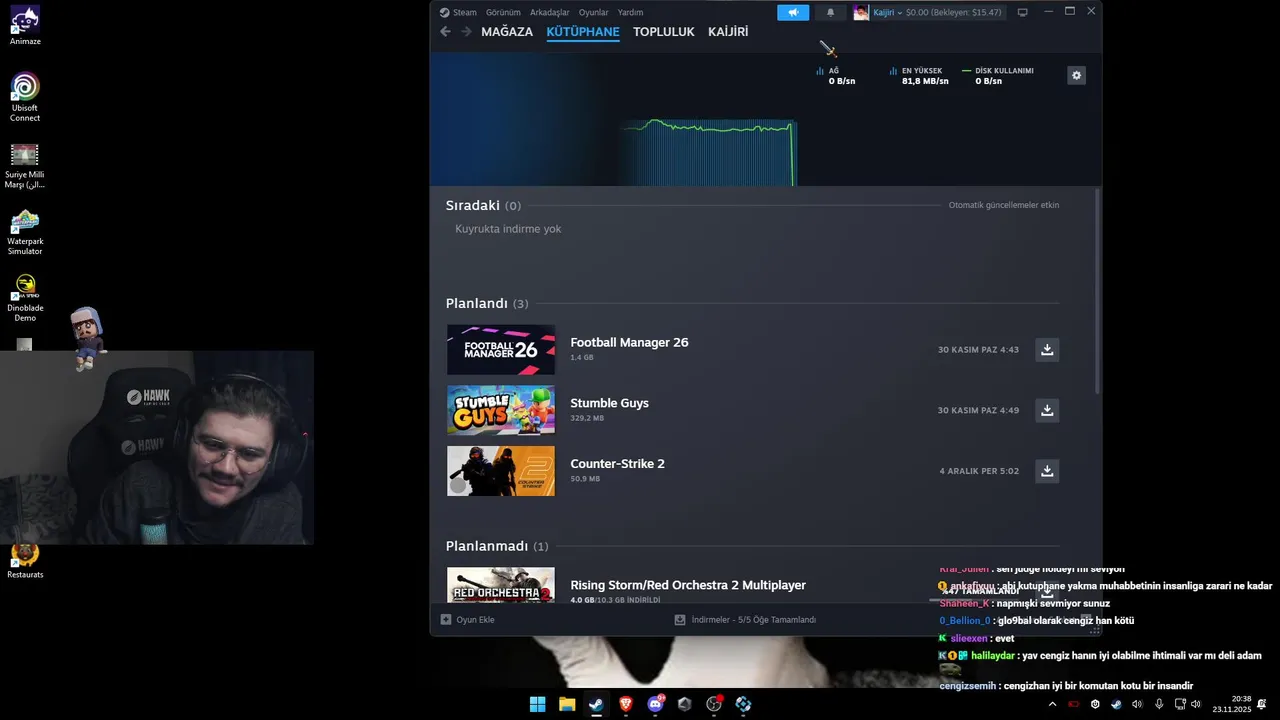
Task: Click the back navigation arrow
Action: (x=446, y=32)
